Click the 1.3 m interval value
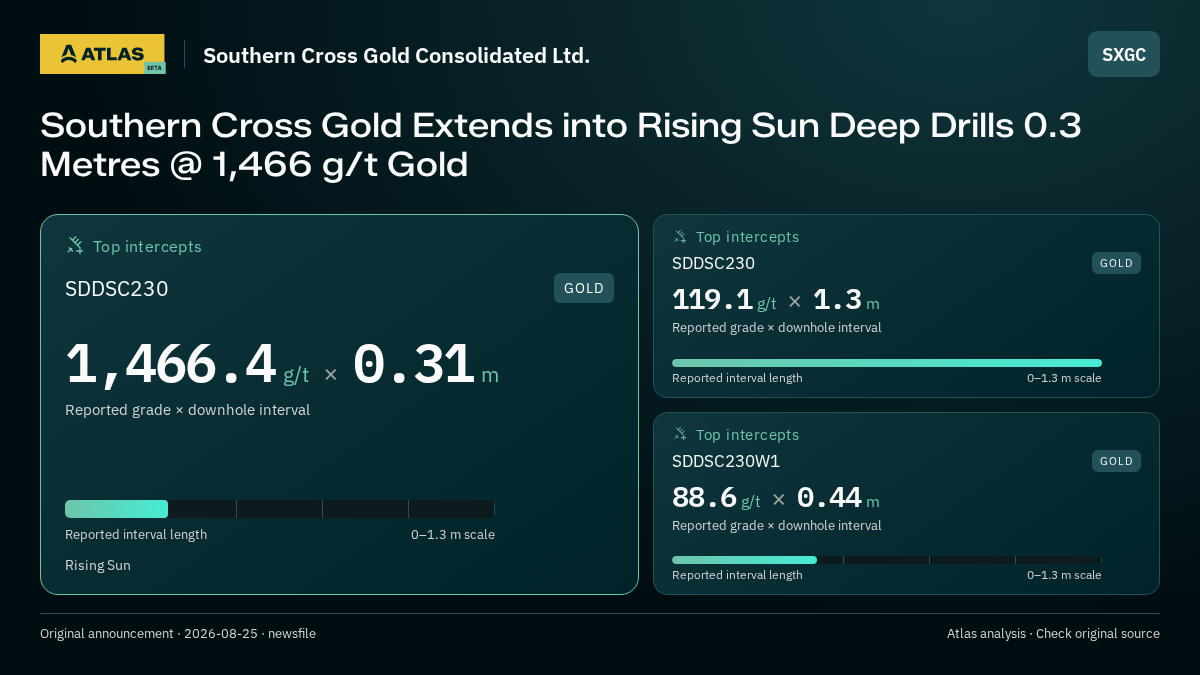This screenshot has width=1200, height=675. 837,300
